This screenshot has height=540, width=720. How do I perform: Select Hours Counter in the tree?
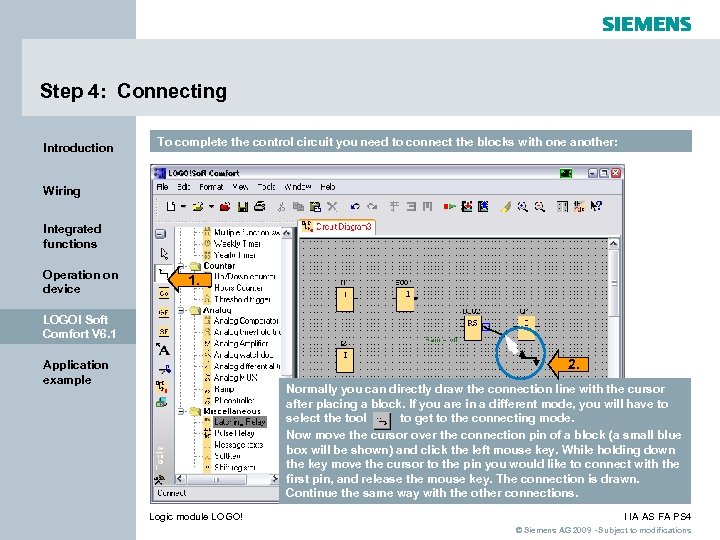pos(238,288)
